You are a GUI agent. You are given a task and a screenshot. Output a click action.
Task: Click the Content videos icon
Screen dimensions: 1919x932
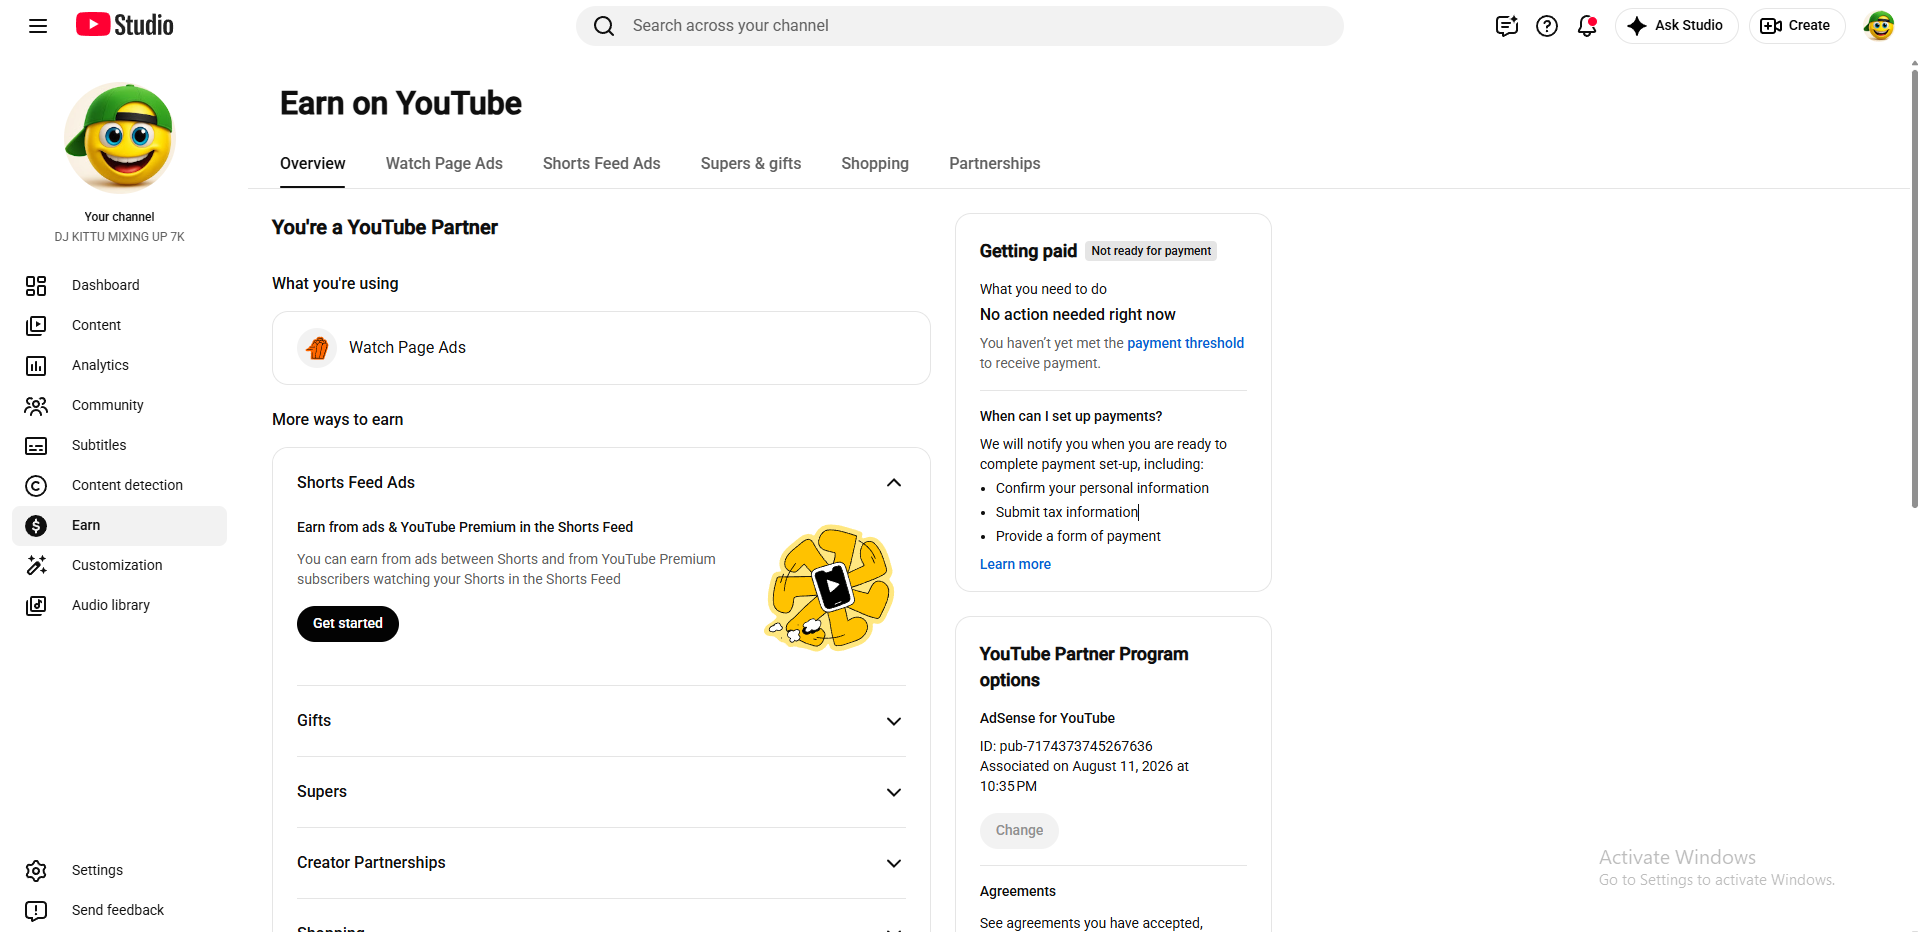pyautogui.click(x=36, y=326)
